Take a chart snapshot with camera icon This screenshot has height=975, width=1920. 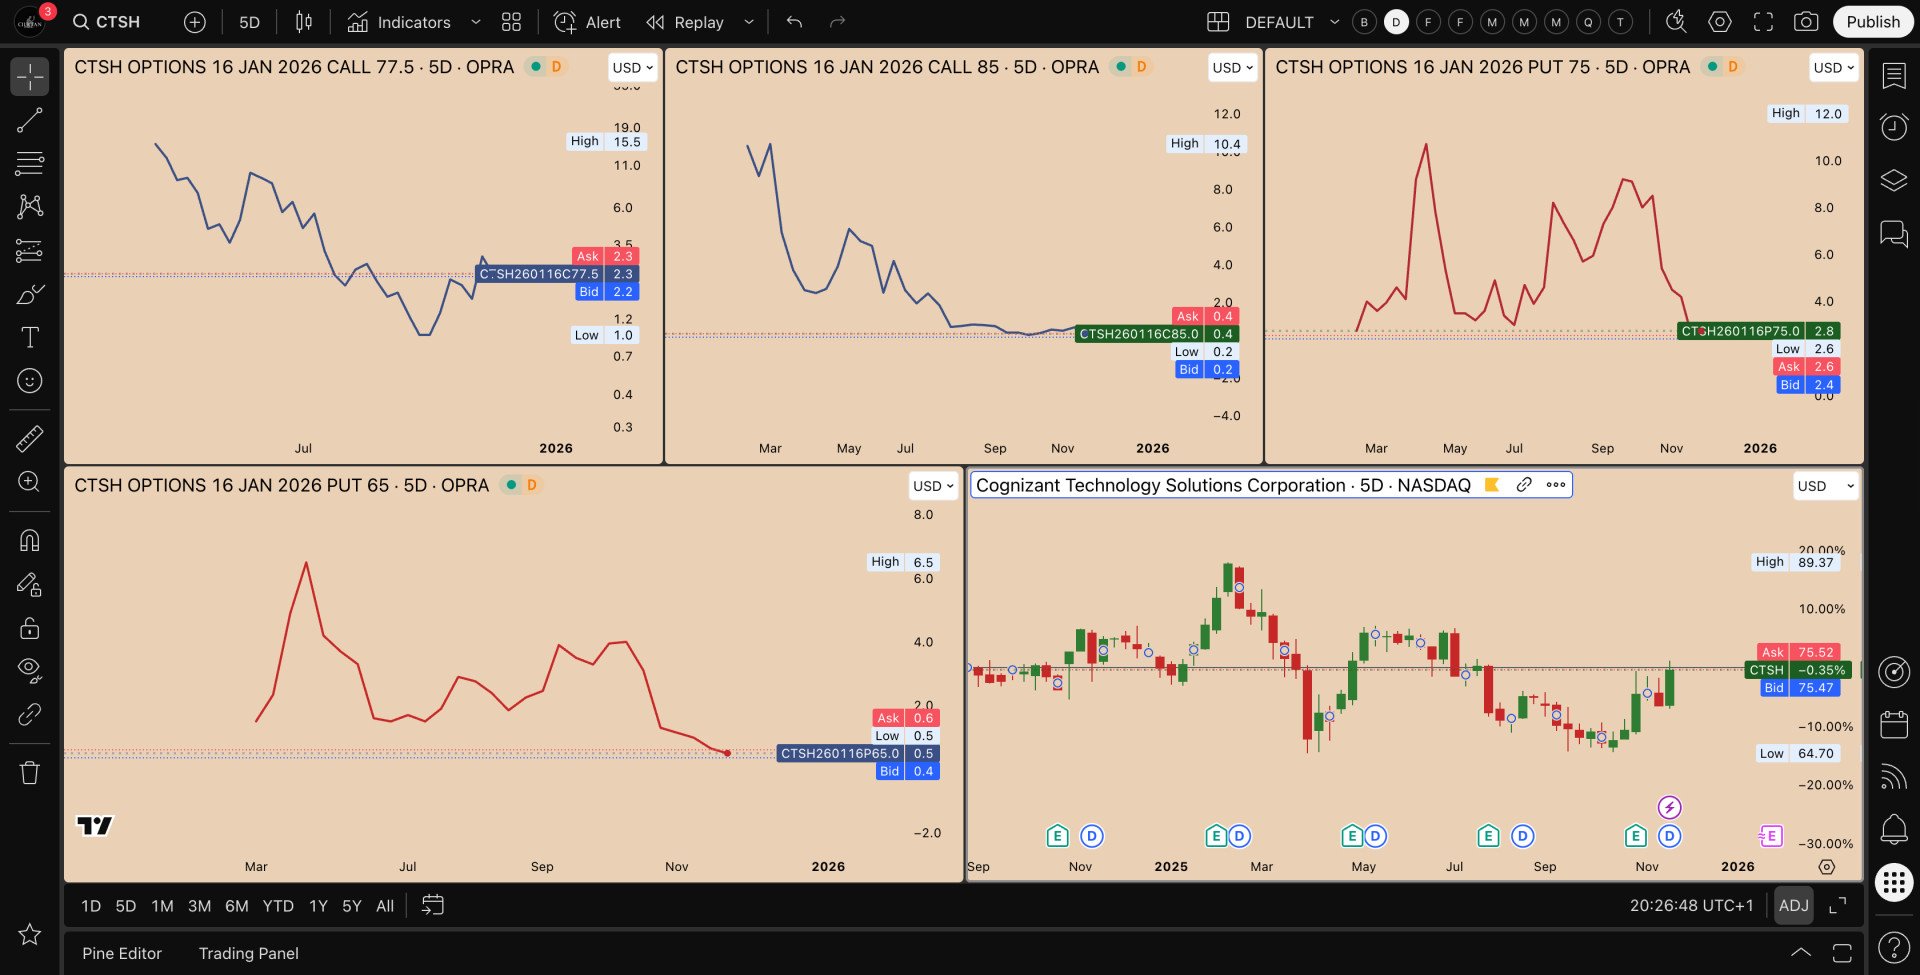pyautogui.click(x=1806, y=22)
